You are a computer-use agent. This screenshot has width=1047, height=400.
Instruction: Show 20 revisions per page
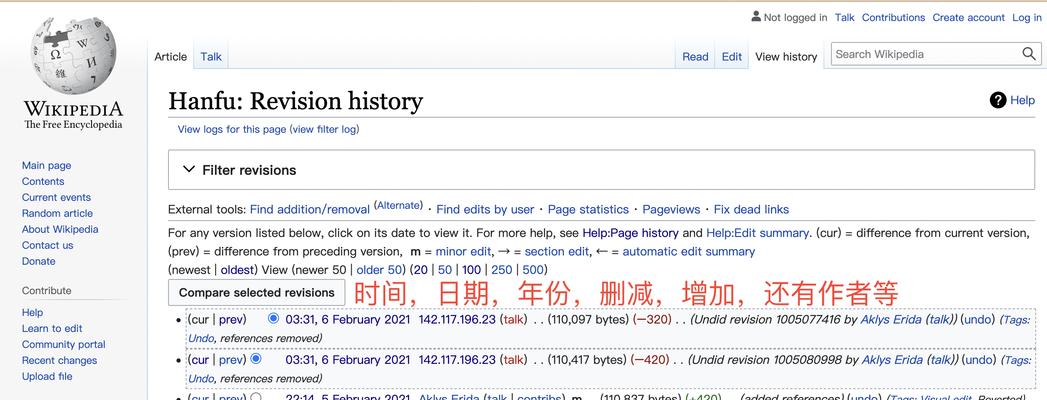[421, 270]
